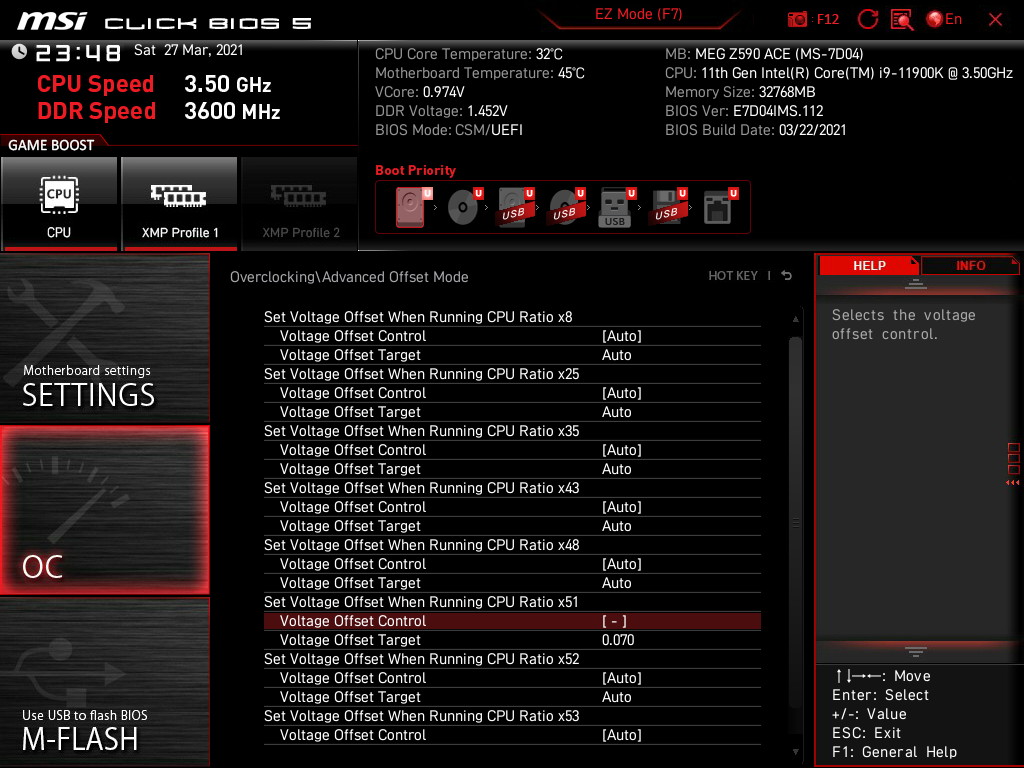Switch to the HELP tab
Viewport: 1024px width, 768px height.
click(x=869, y=266)
